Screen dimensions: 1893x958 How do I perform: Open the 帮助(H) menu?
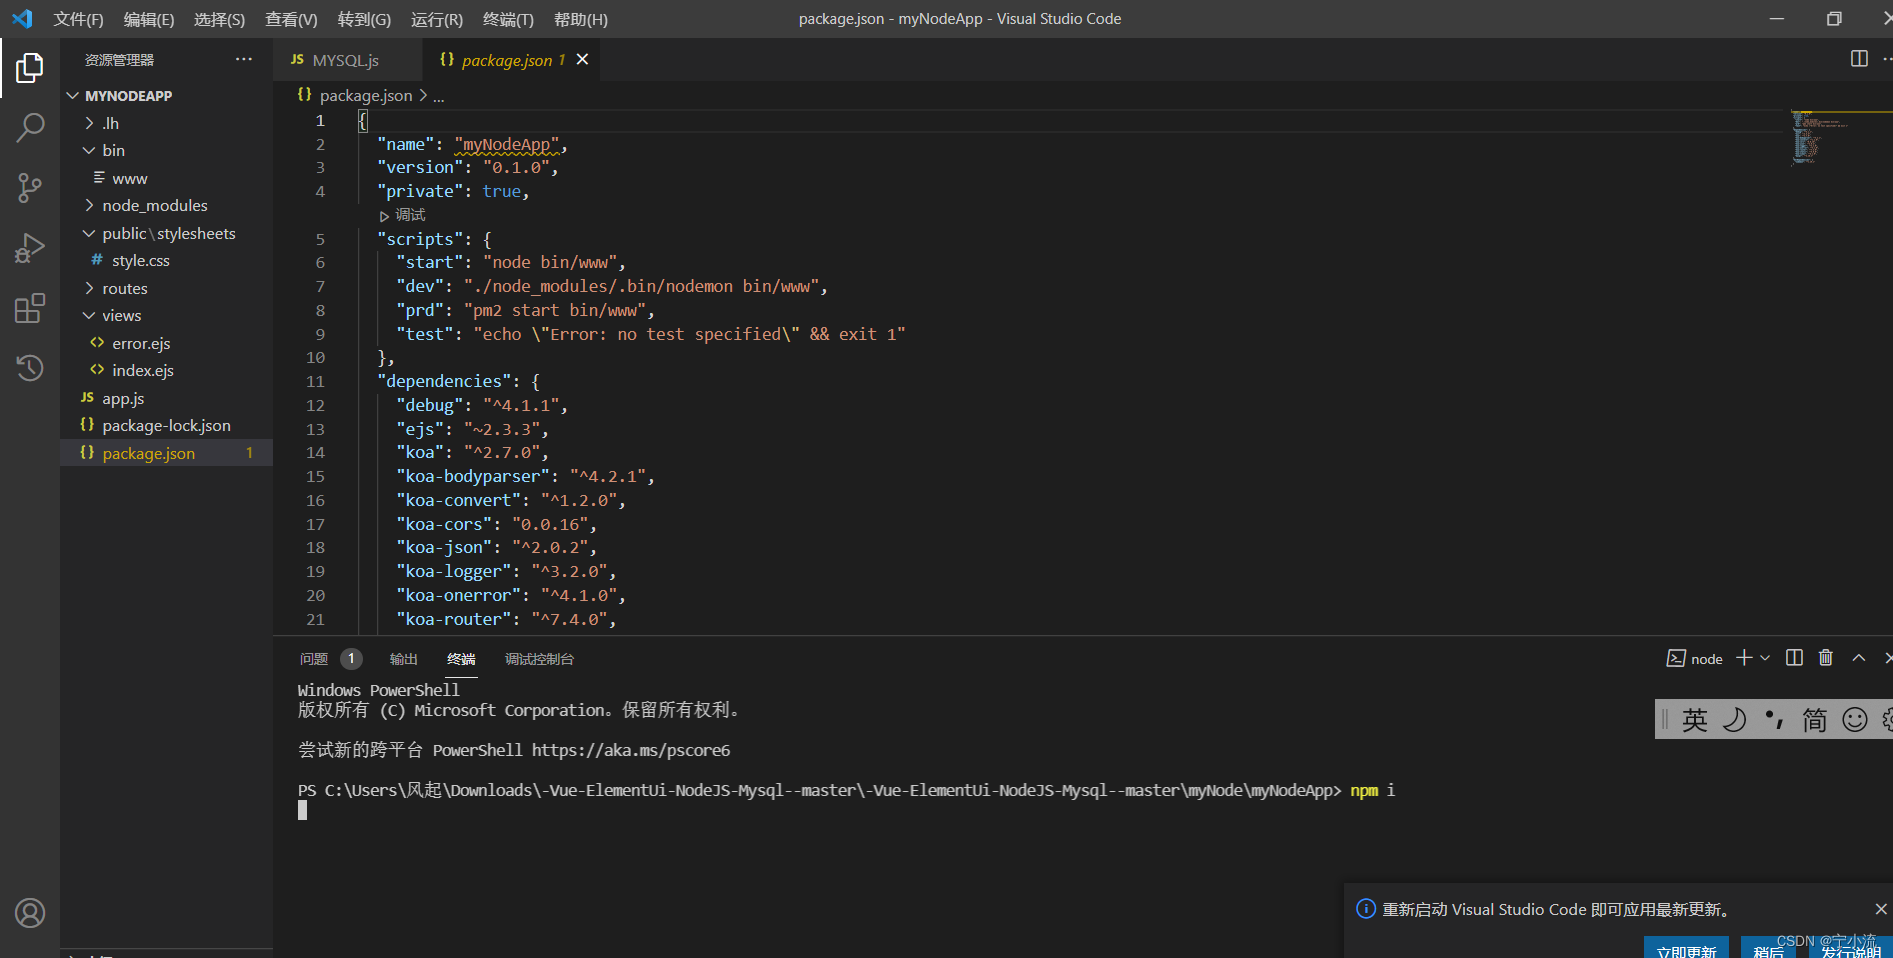(x=580, y=19)
